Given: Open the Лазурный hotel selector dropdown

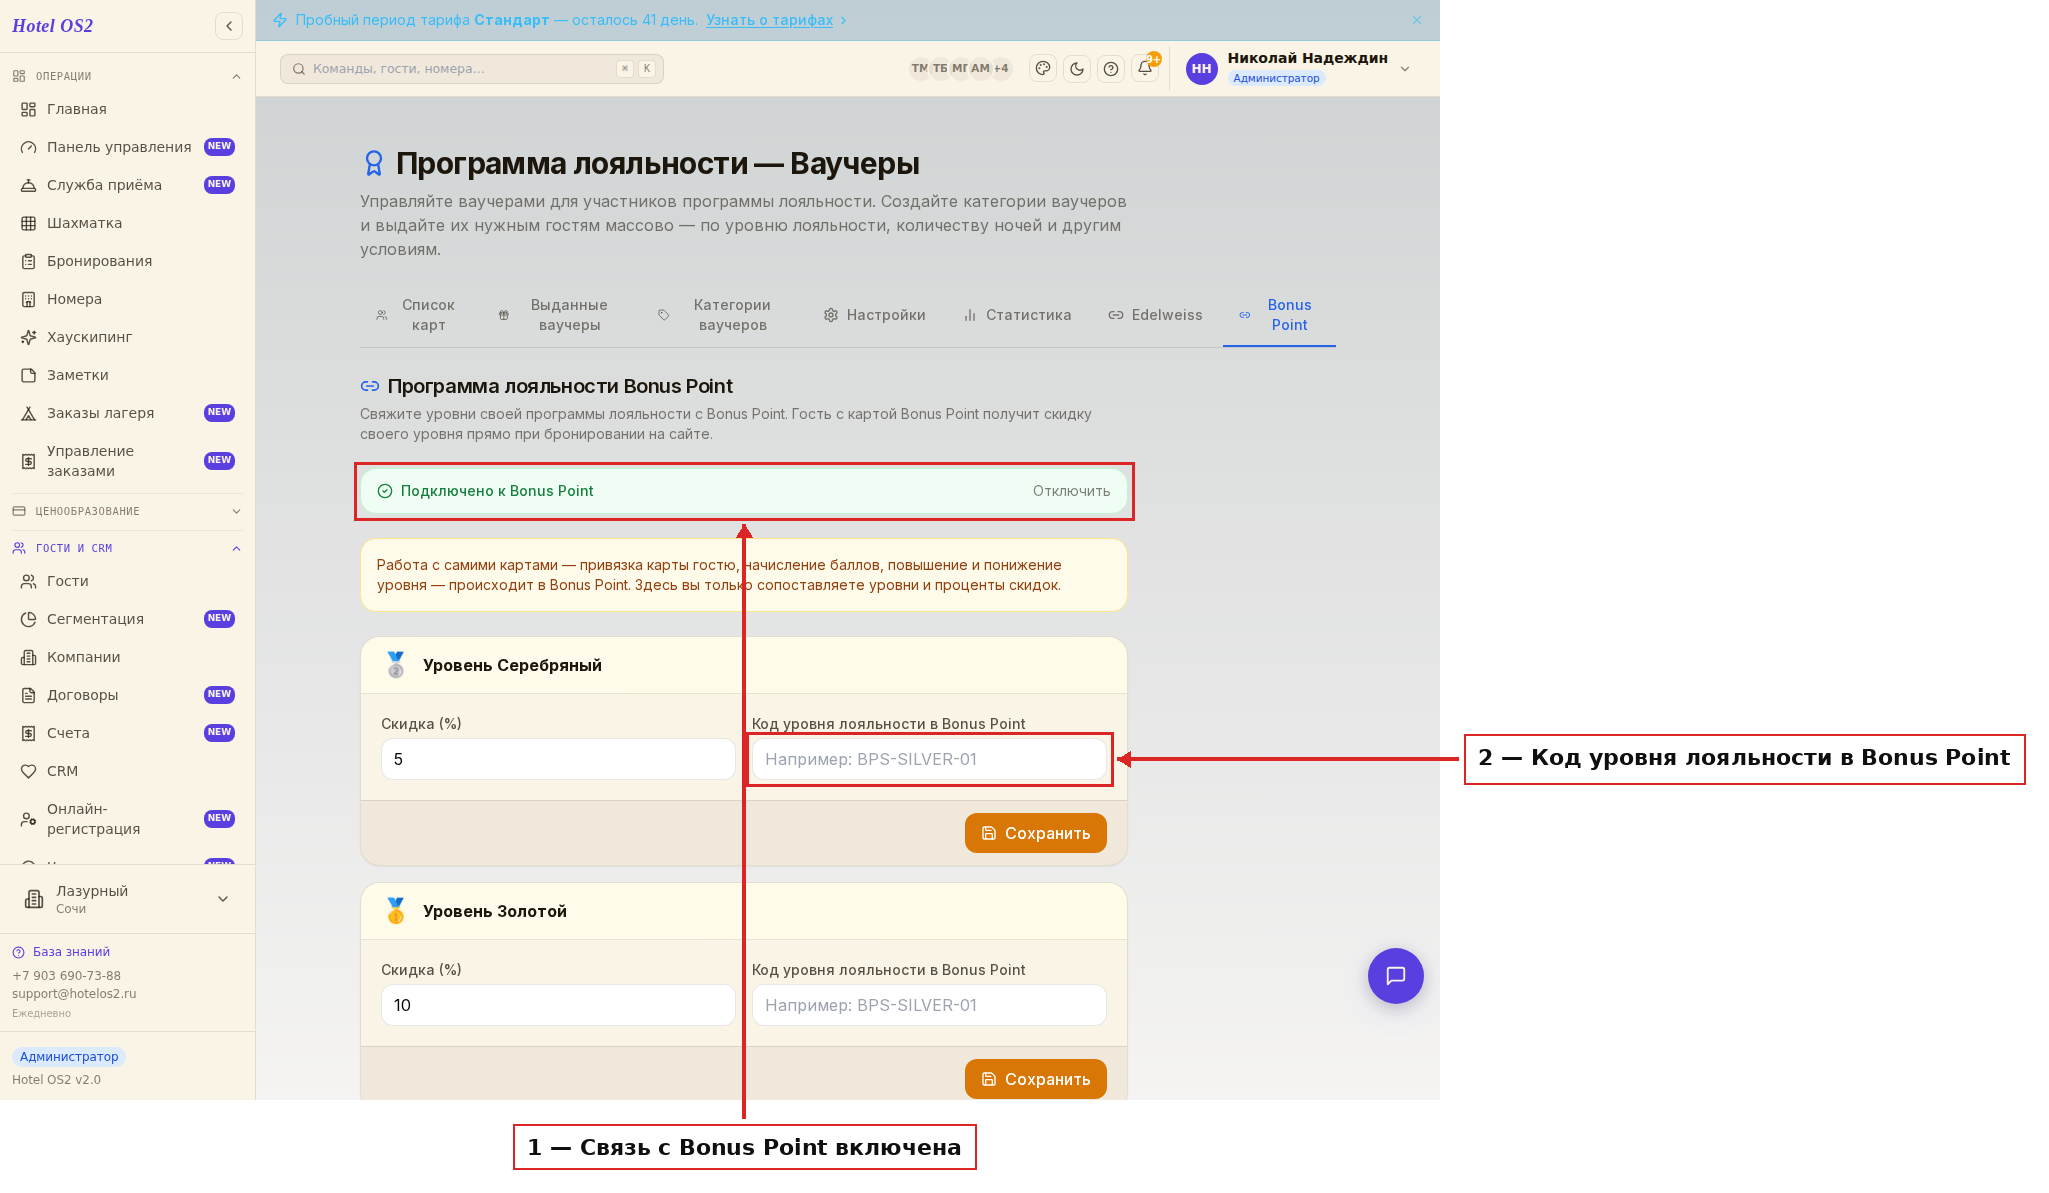Looking at the screenshot, I should (x=127, y=899).
